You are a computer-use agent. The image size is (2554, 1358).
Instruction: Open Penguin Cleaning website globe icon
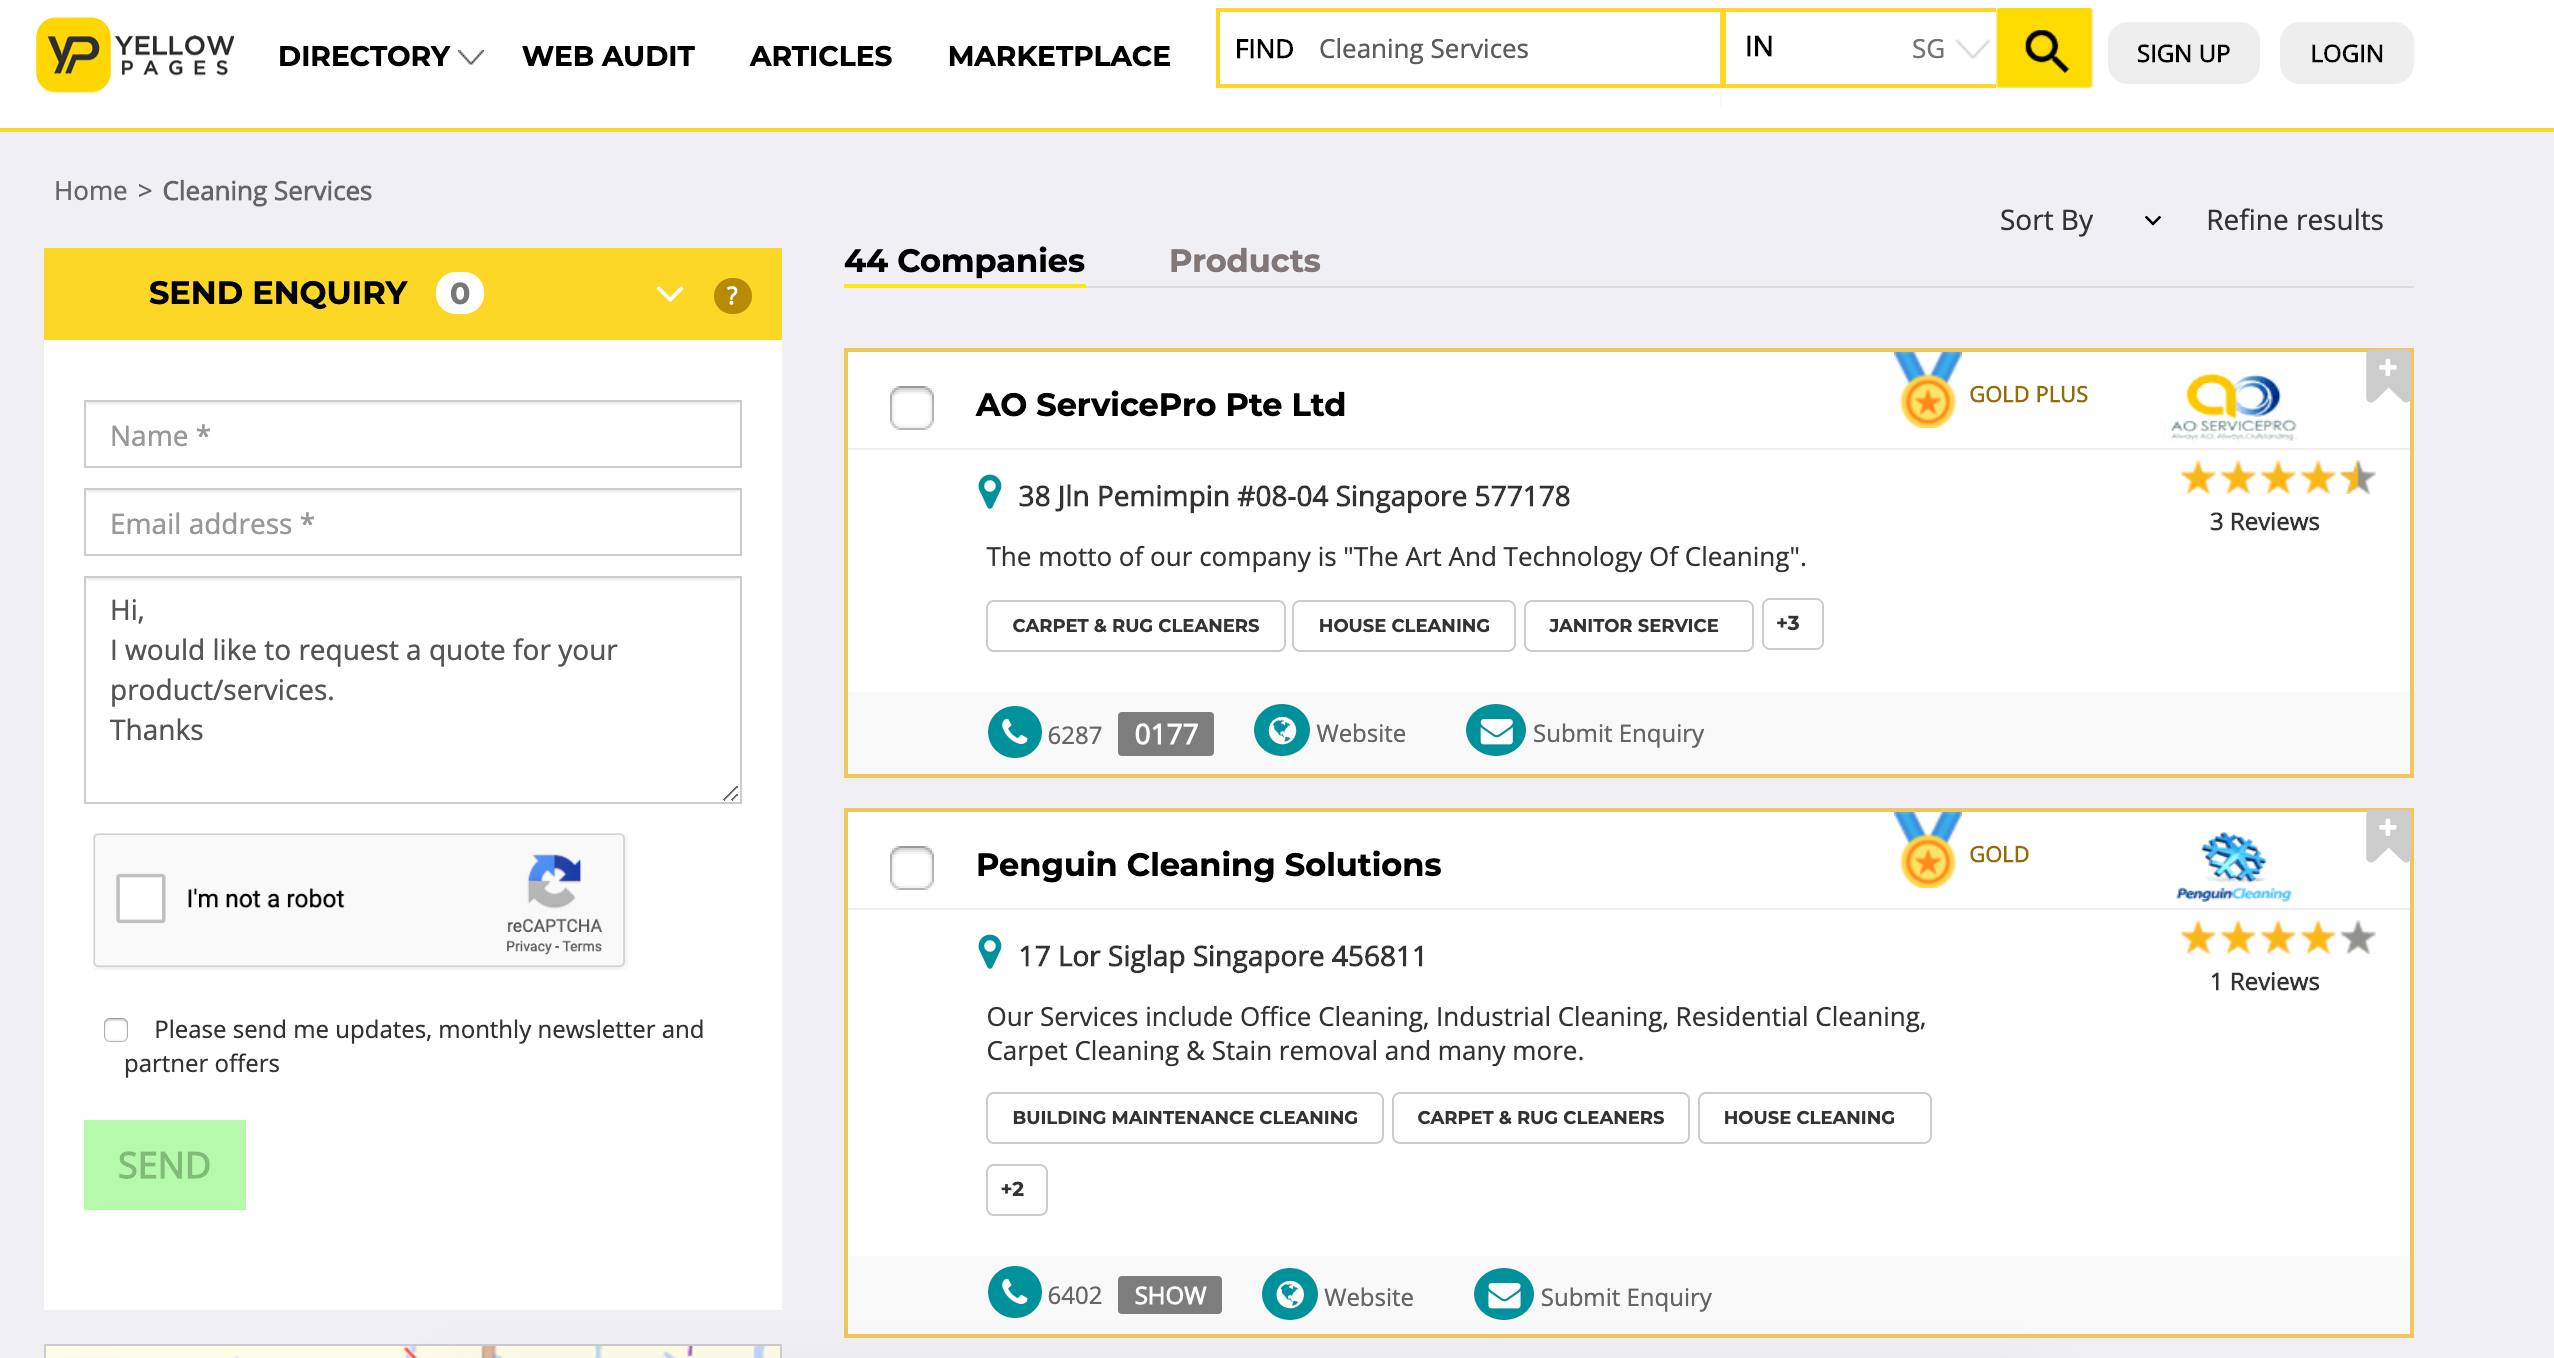(1289, 1295)
